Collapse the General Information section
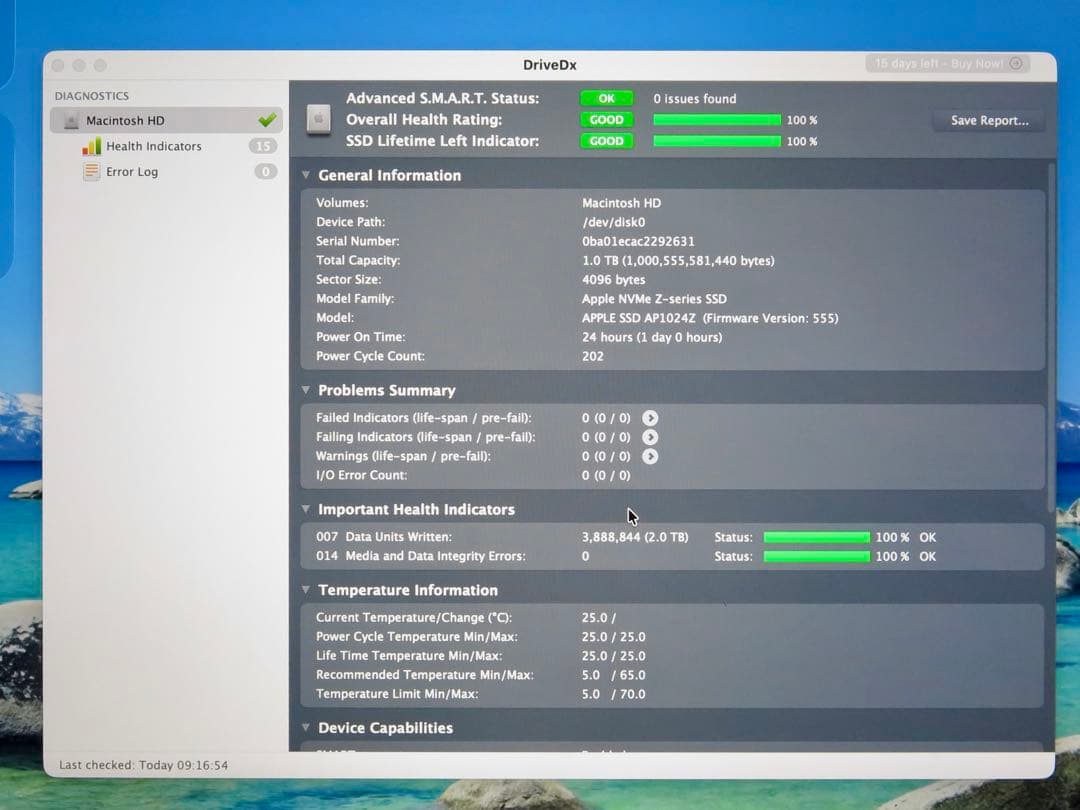The image size is (1080, 810). click(306, 175)
